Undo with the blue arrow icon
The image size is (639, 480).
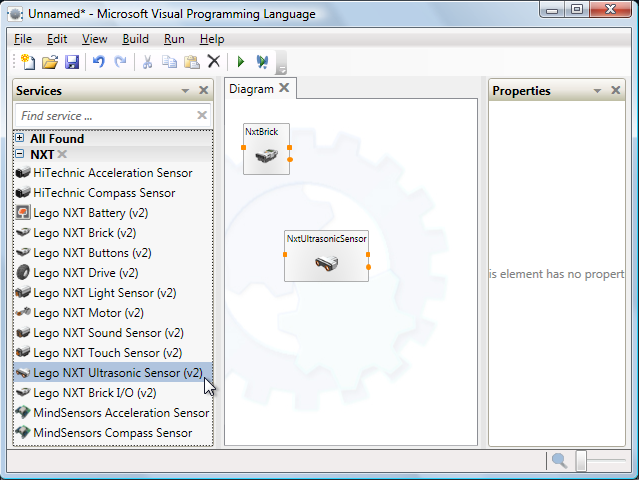tap(99, 62)
